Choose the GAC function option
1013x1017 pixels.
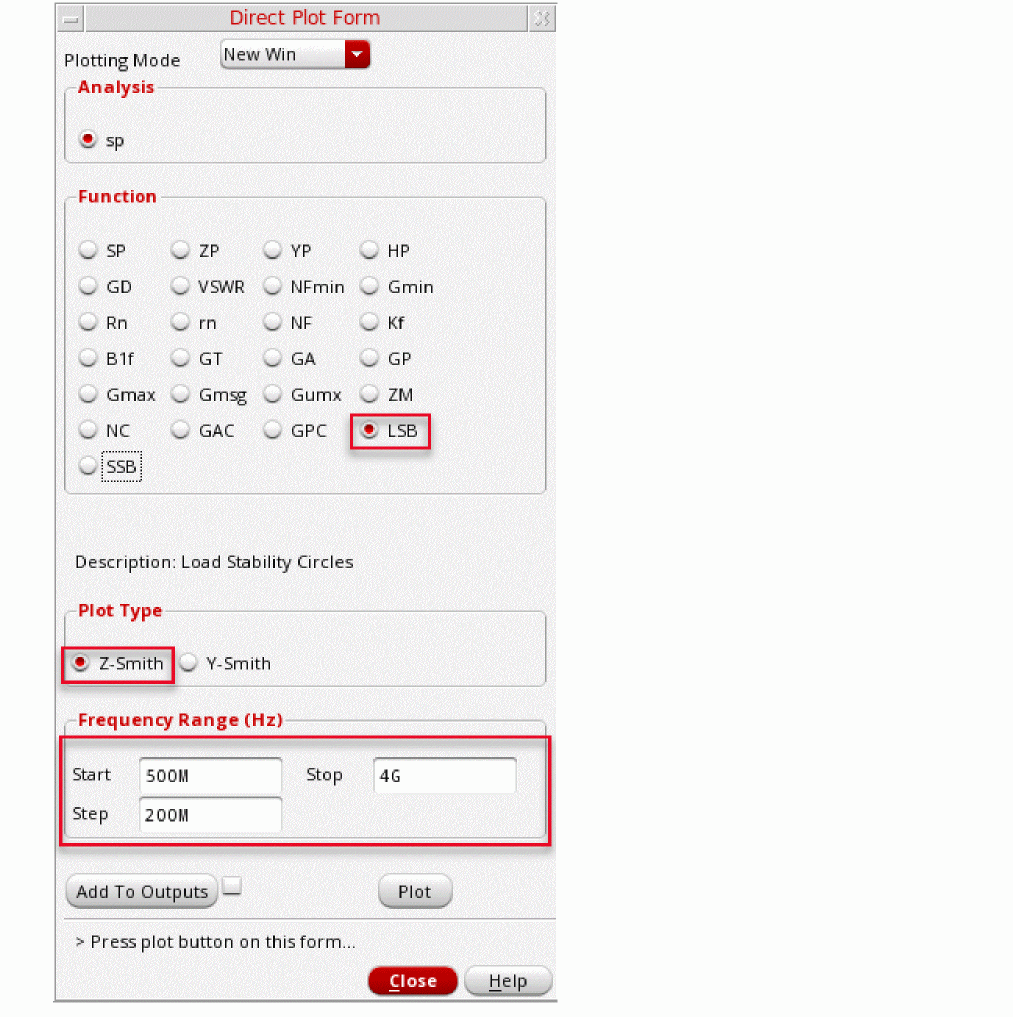pyautogui.click(x=180, y=430)
